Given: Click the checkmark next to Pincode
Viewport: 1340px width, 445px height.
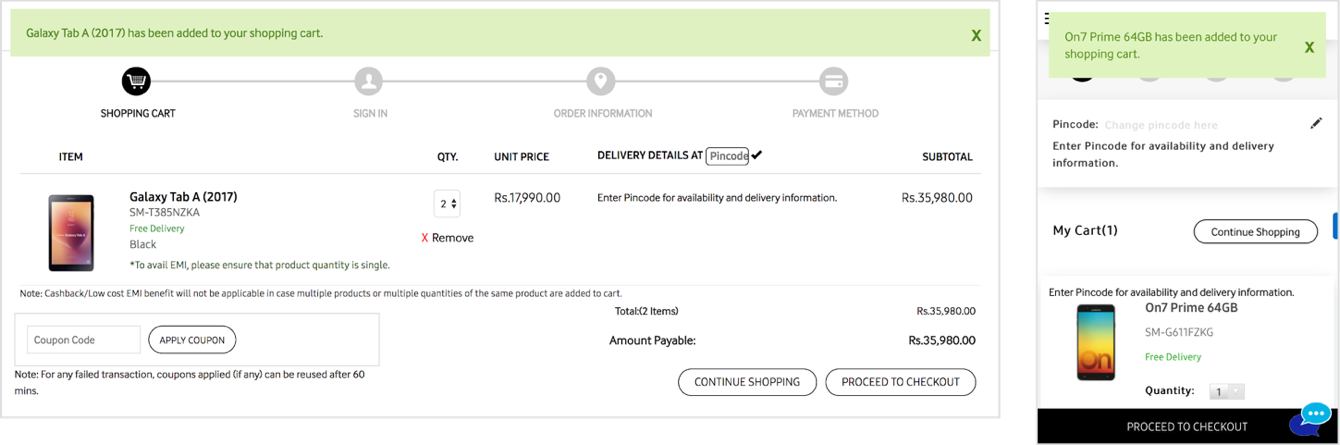Looking at the screenshot, I should (757, 155).
